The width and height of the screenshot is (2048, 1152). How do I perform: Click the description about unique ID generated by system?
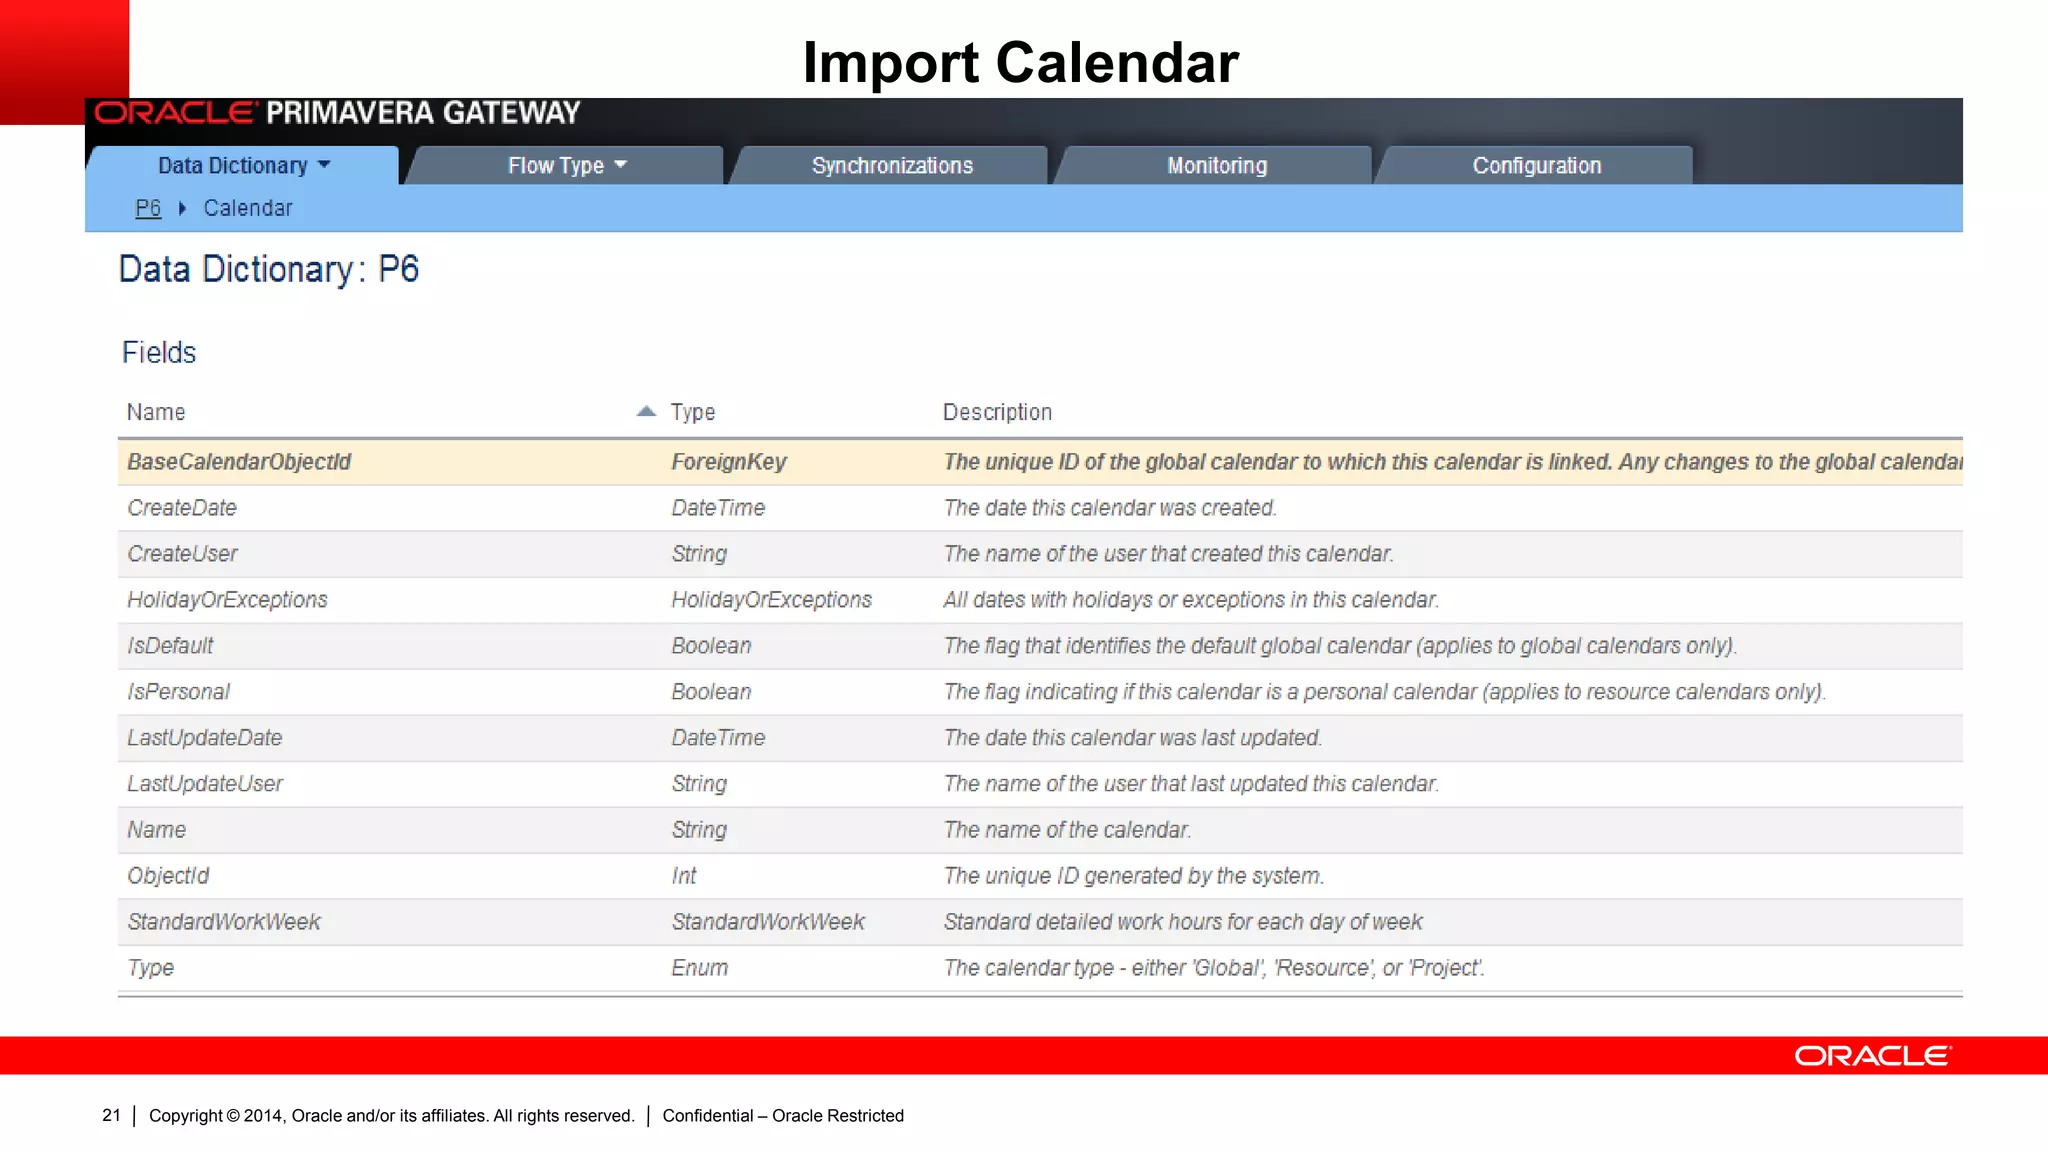[1134, 876]
